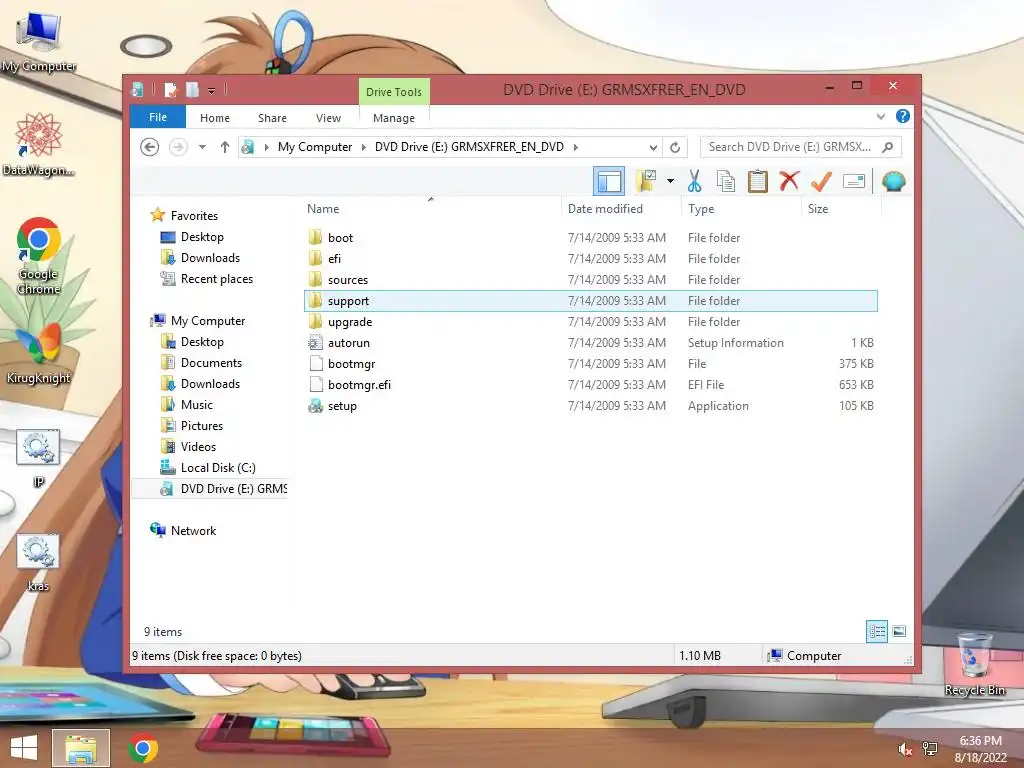Click the File Explorer taskbar button
The height and width of the screenshot is (768, 1024).
[80, 748]
